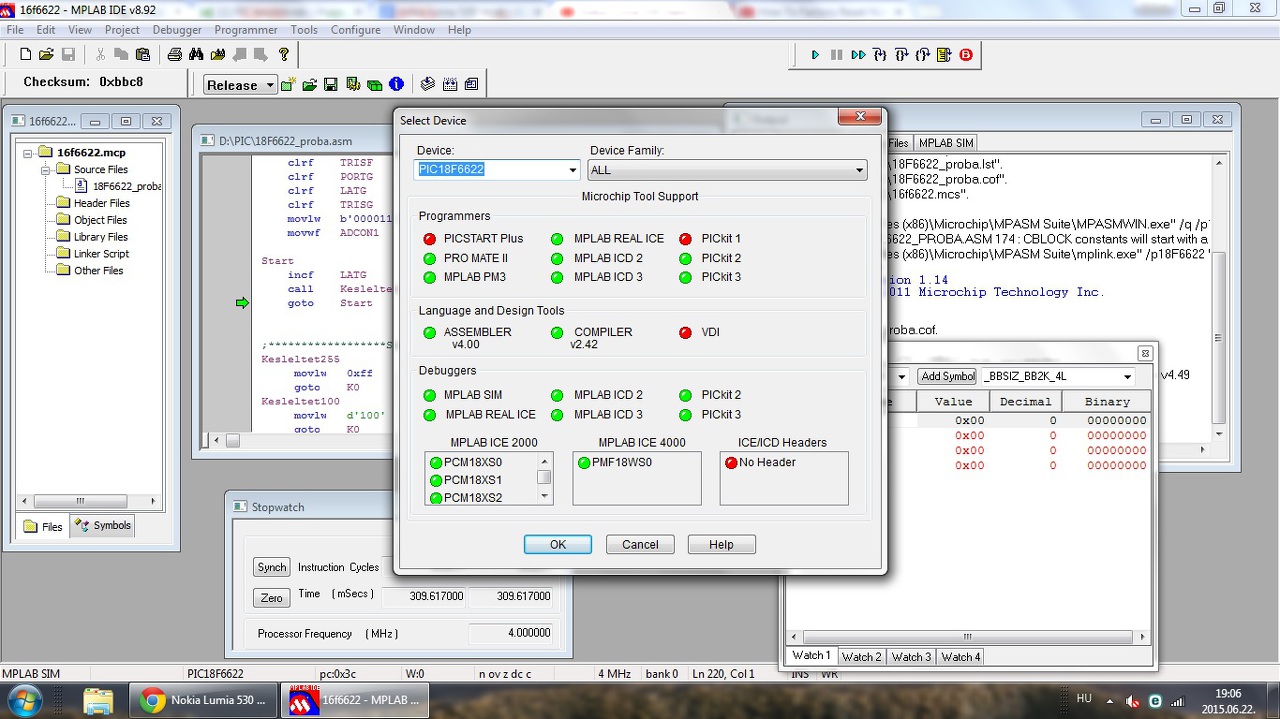Image resolution: width=1280 pixels, height=719 pixels.
Task: Click the blue info icon
Action: [x=396, y=85]
